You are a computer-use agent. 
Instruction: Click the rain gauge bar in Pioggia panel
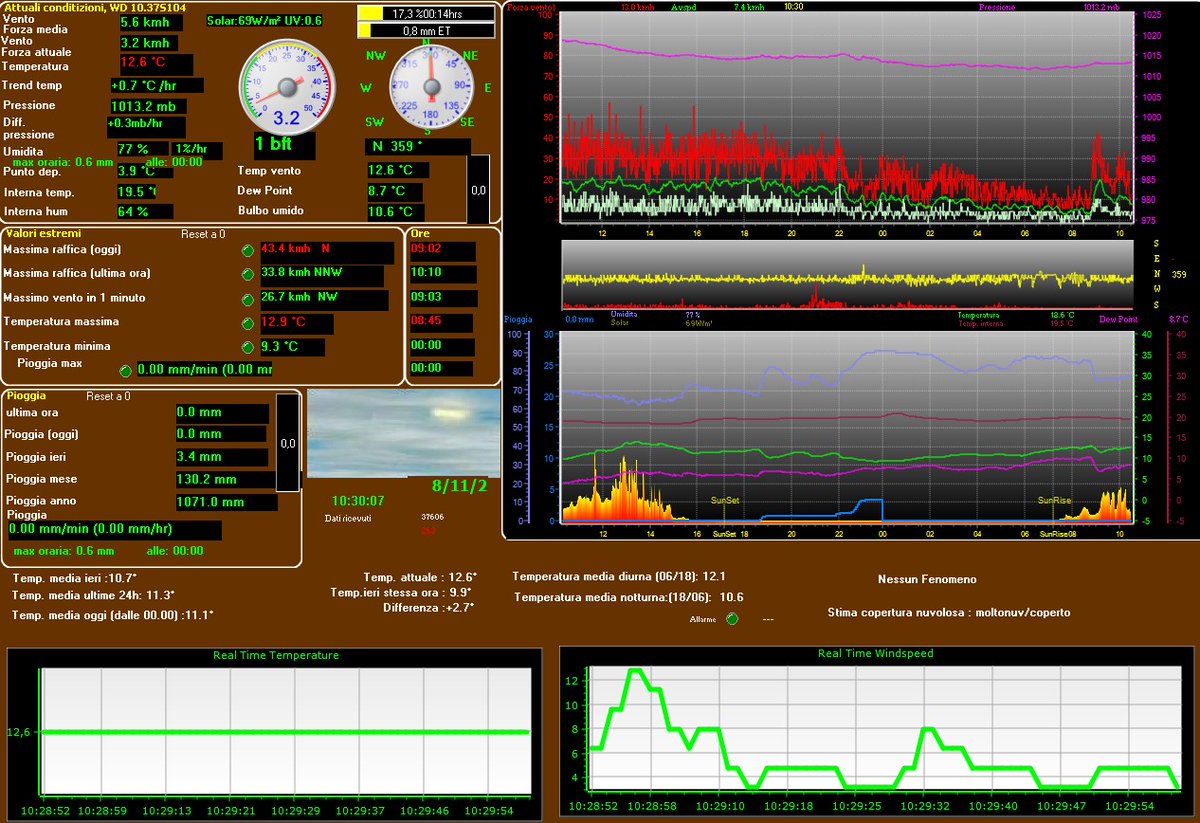coord(287,442)
